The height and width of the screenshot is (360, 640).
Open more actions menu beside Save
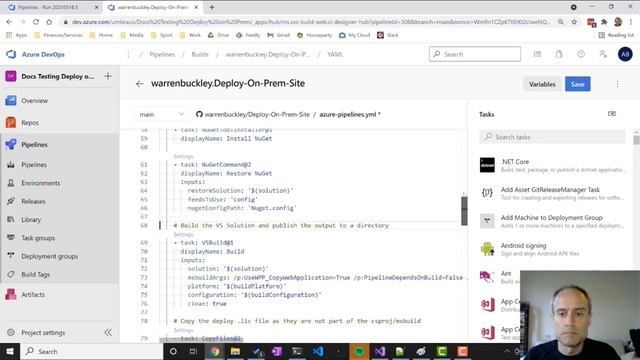pos(617,84)
